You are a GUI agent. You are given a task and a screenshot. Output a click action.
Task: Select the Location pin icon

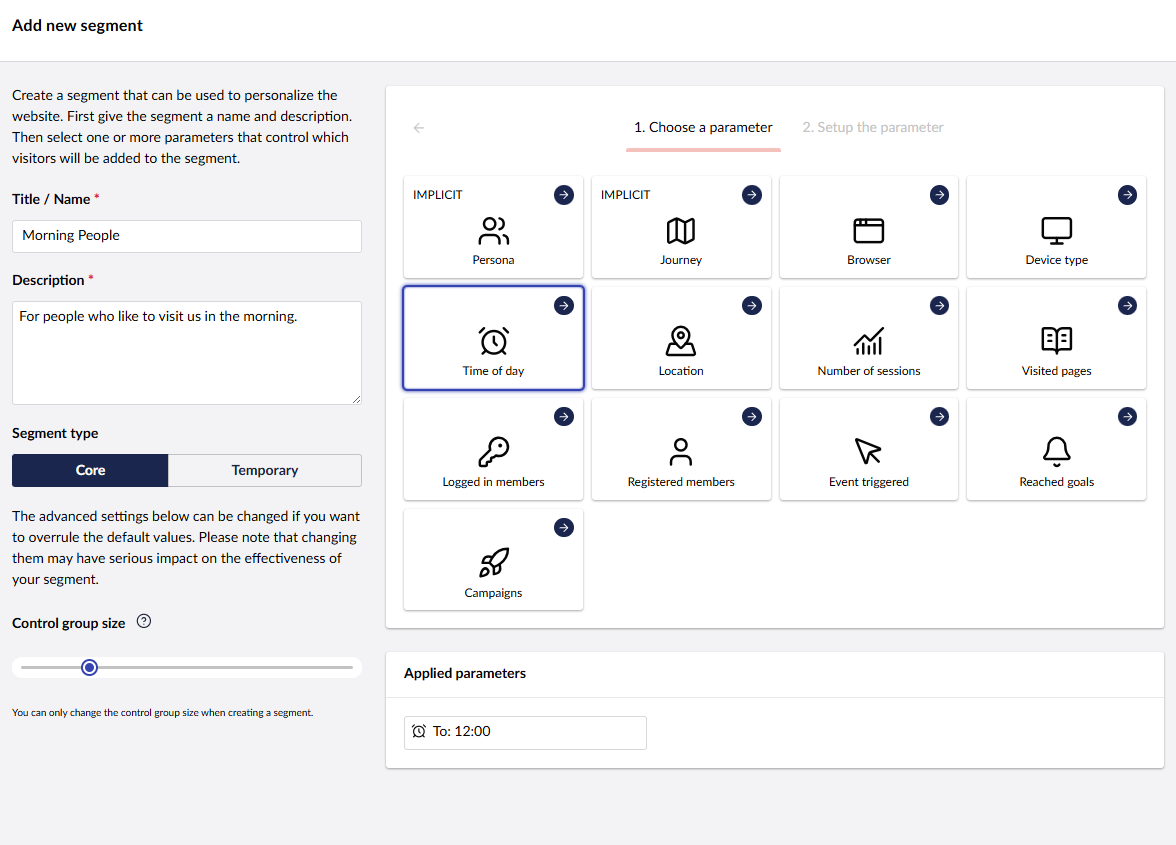681,343
